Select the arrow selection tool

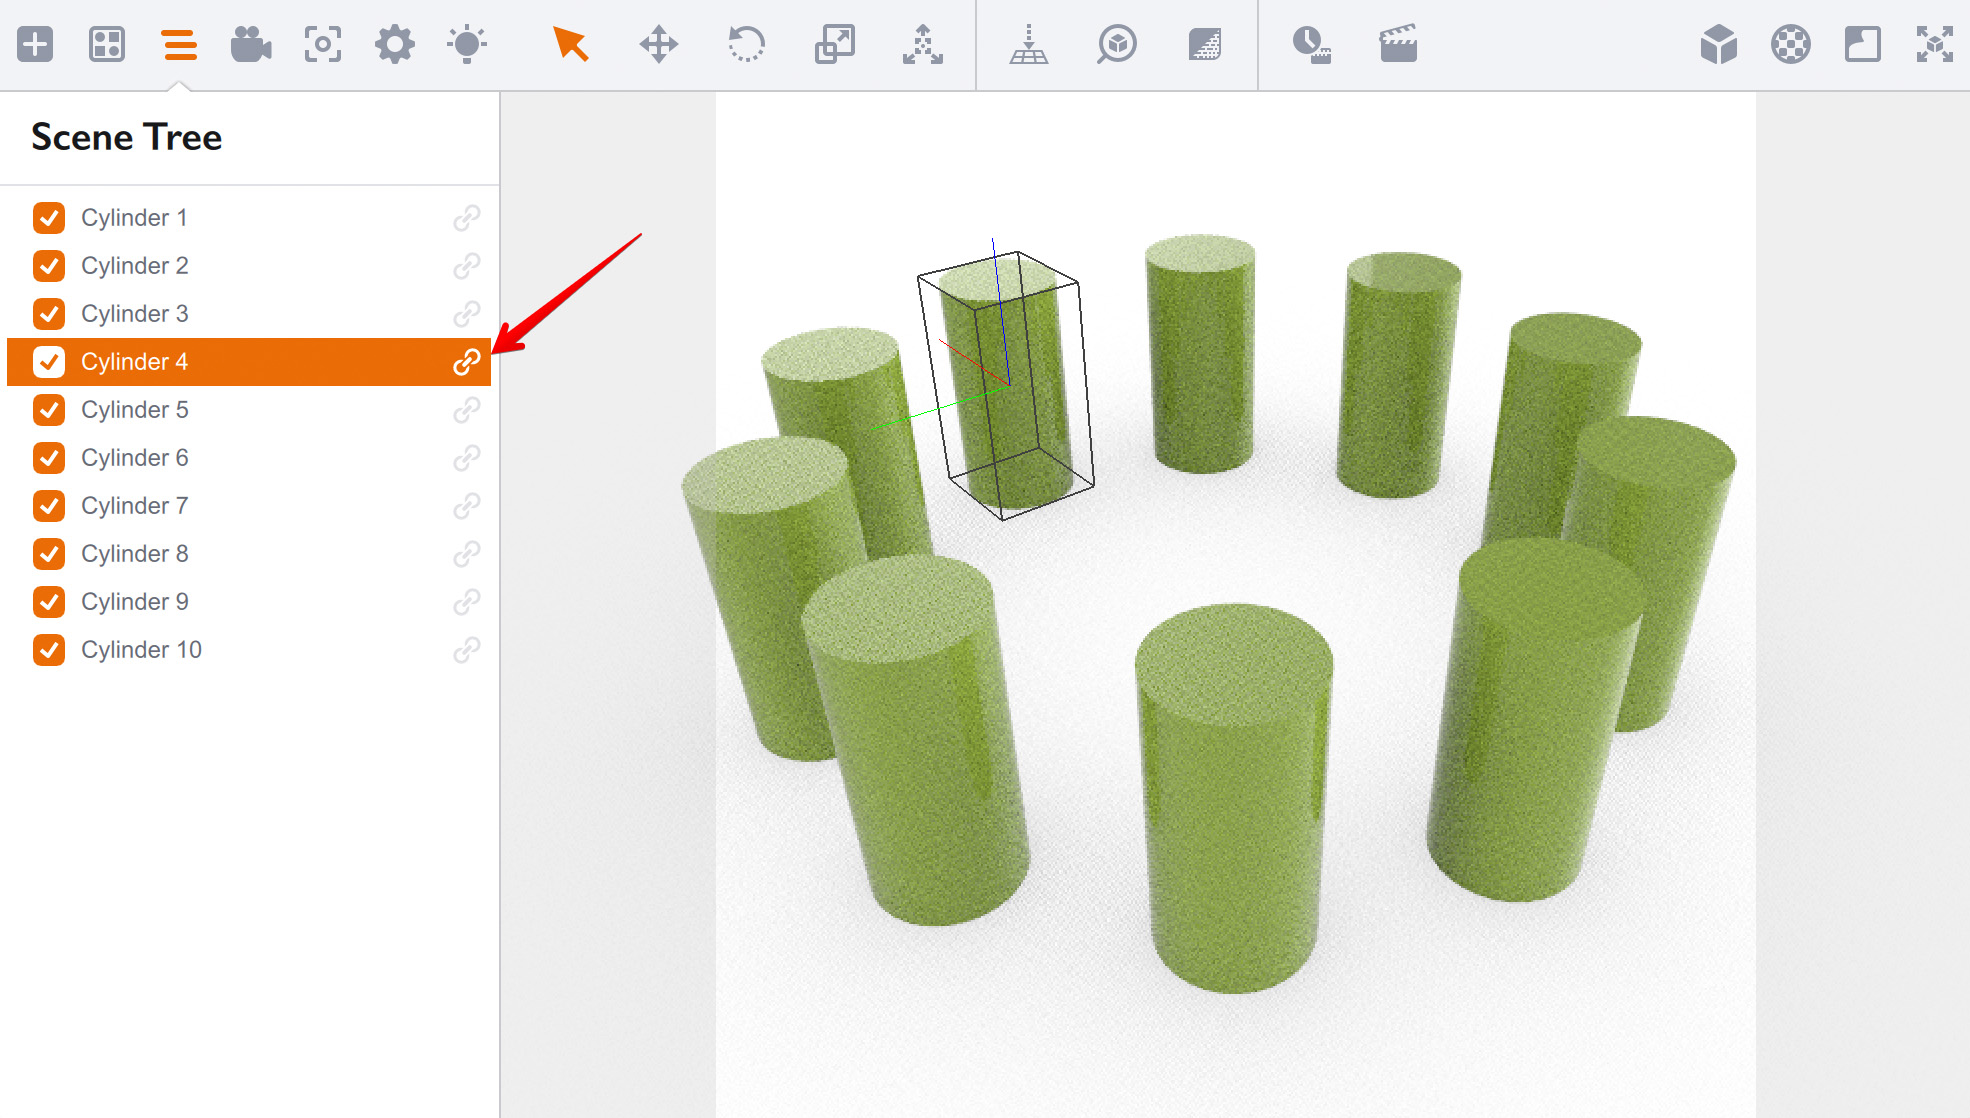pos(568,44)
